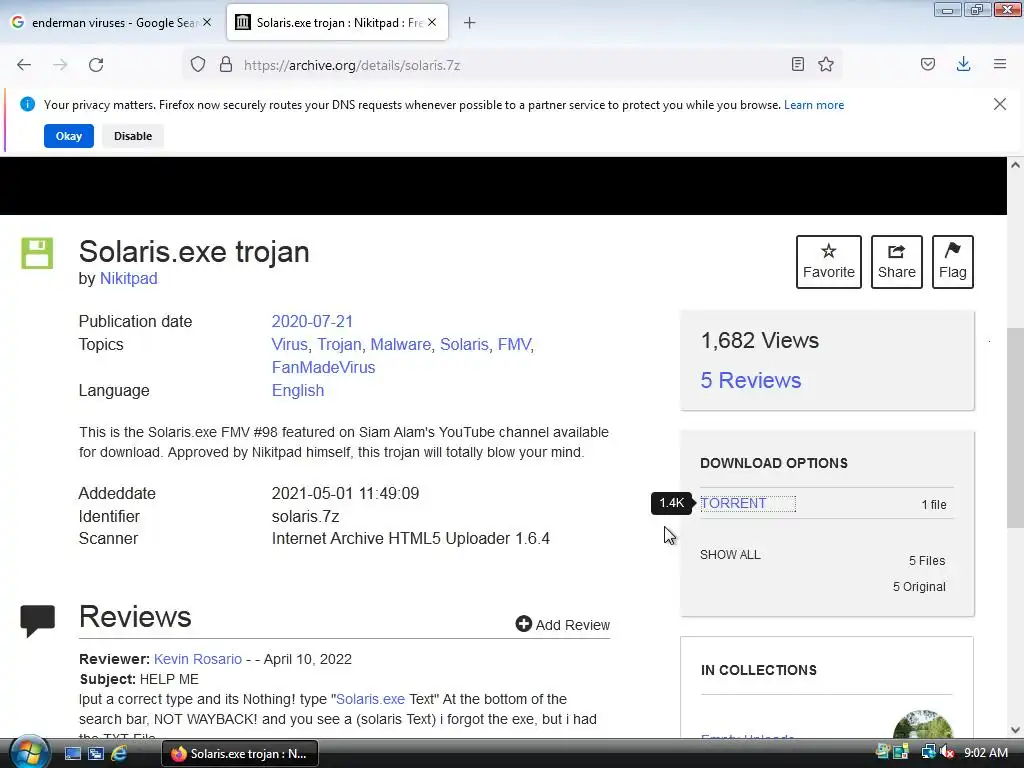
Task: Toggle reader view for this page
Action: pyautogui.click(x=797, y=64)
